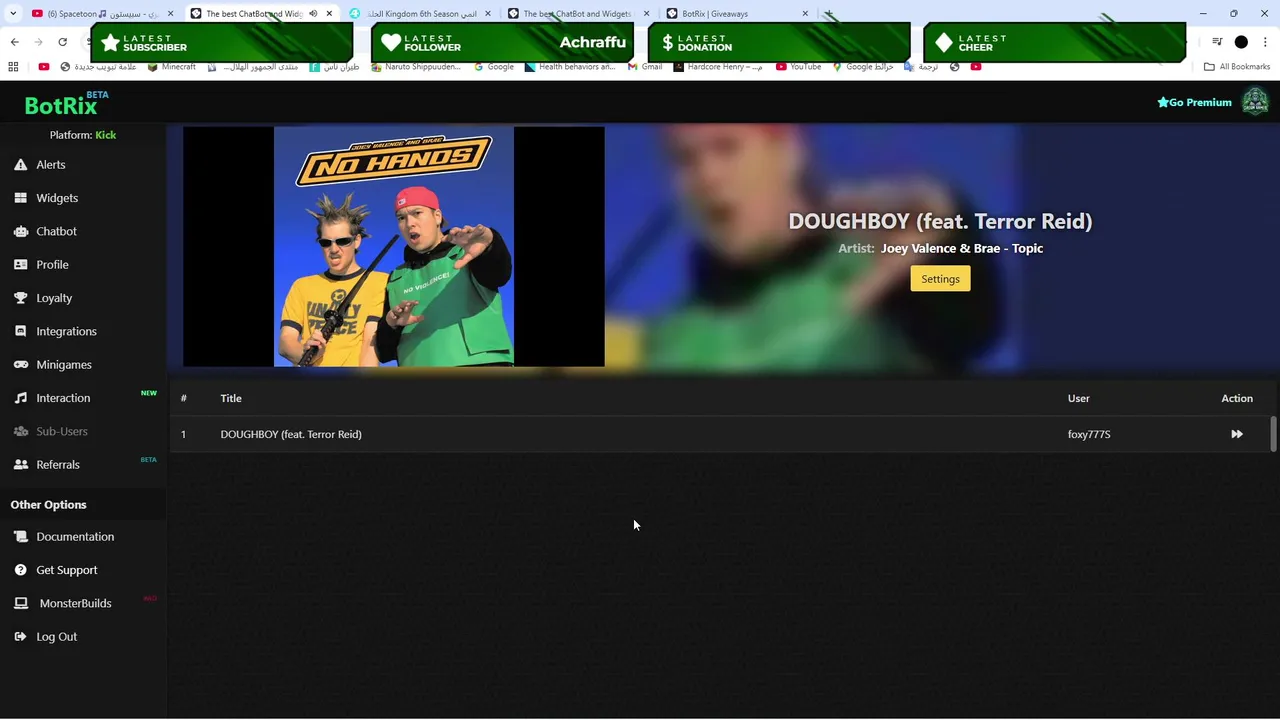Open a new browser tab

click(x=828, y=14)
